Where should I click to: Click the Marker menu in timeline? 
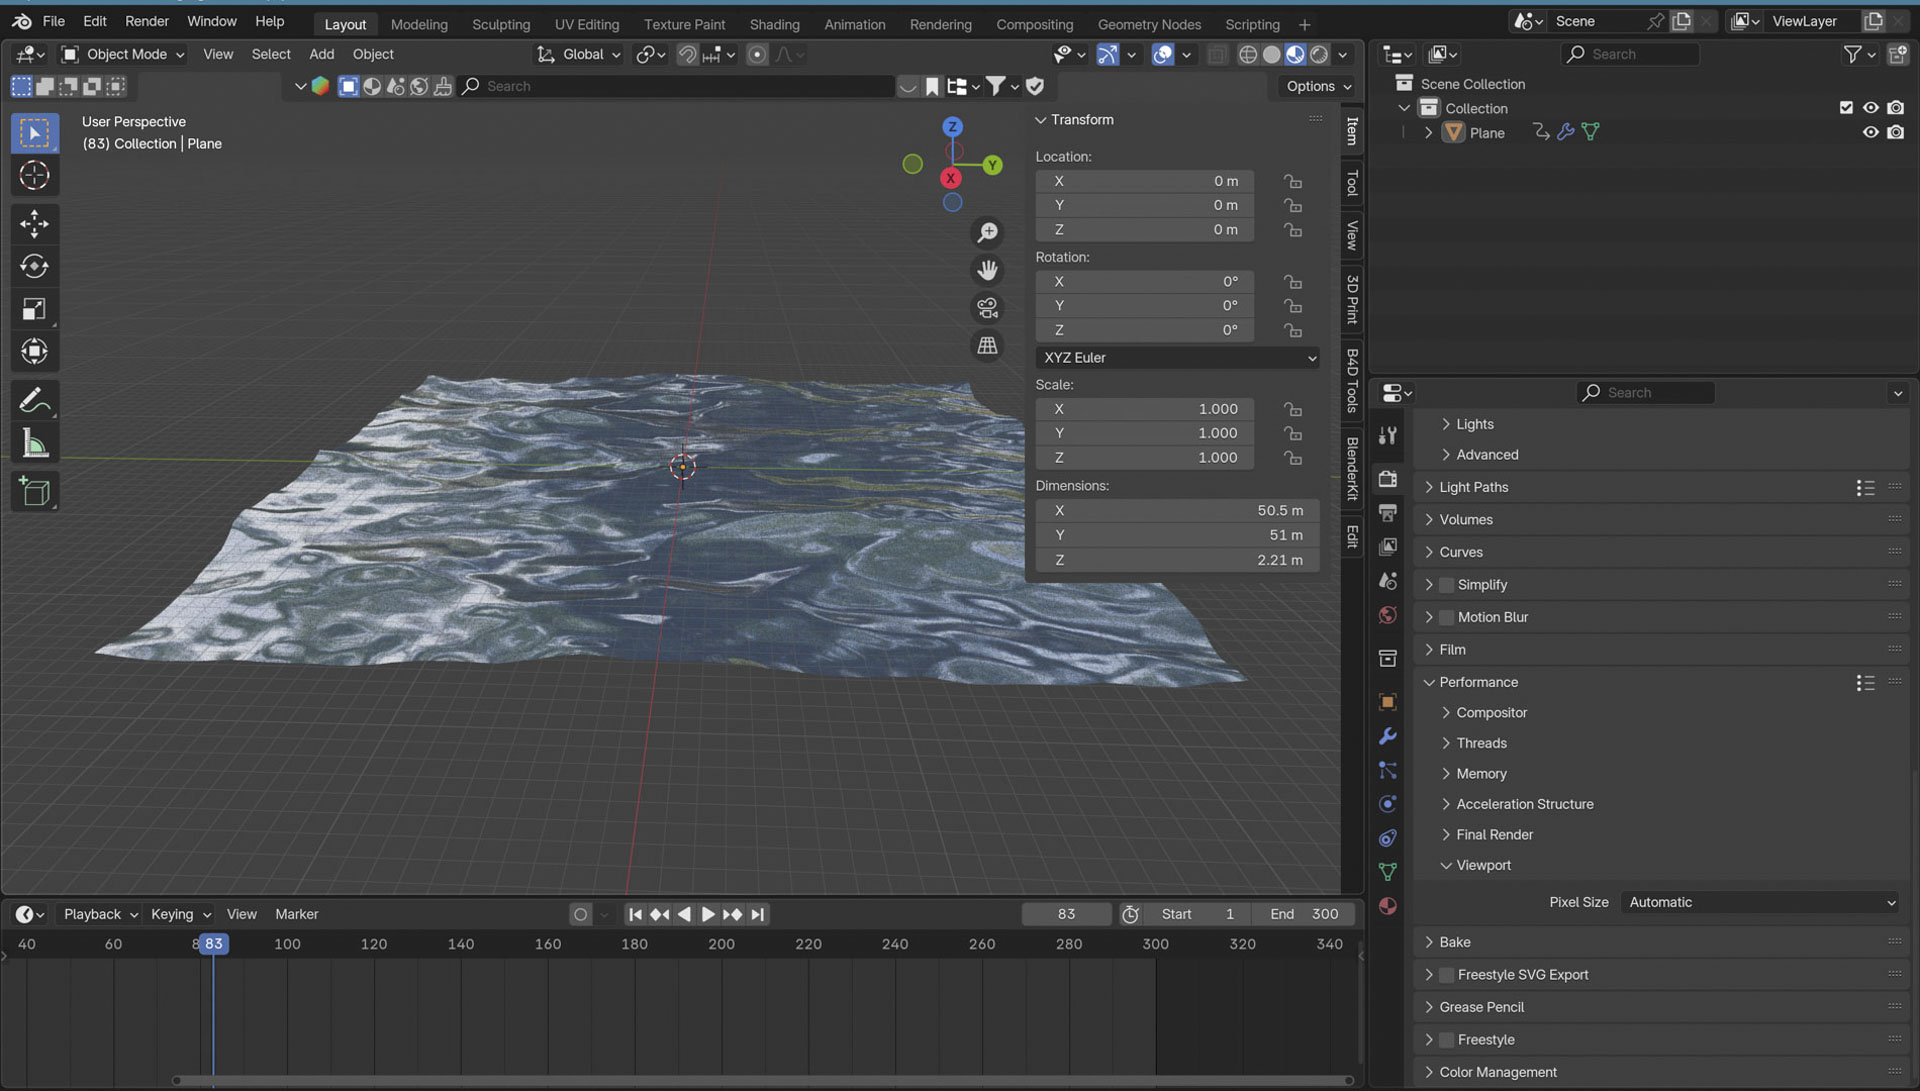point(296,914)
